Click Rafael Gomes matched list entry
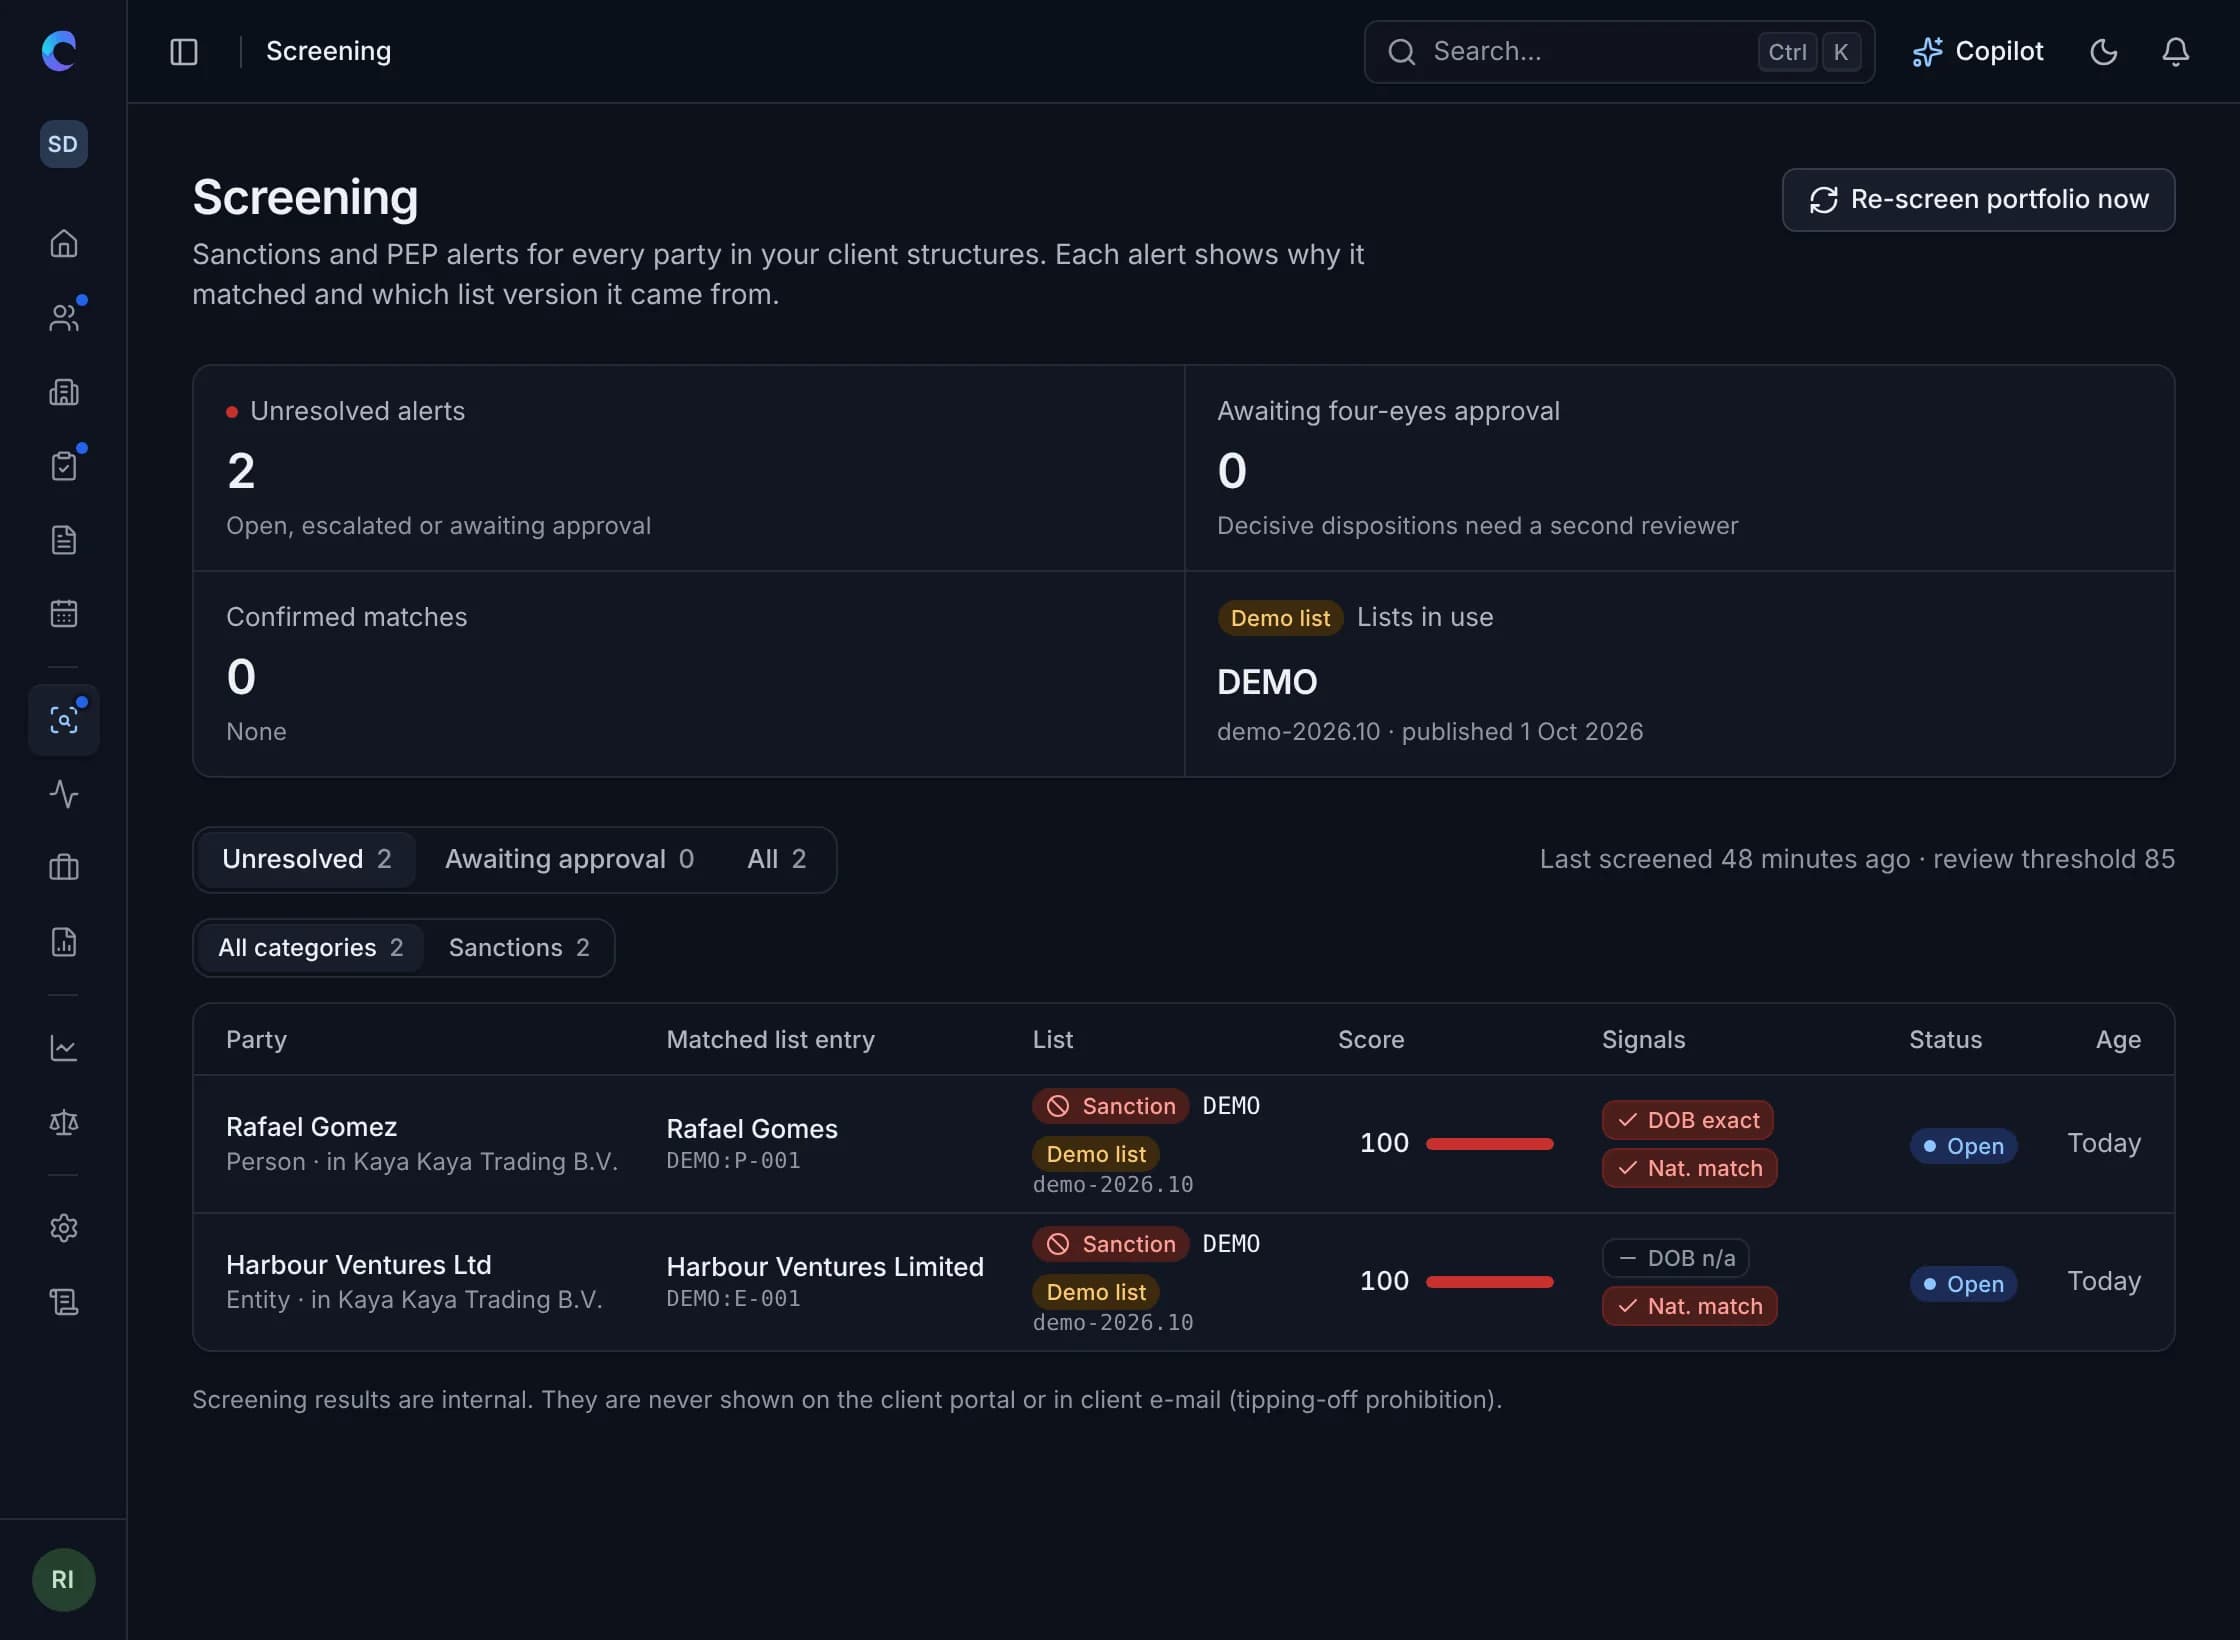The image size is (2240, 1640). tap(752, 1129)
